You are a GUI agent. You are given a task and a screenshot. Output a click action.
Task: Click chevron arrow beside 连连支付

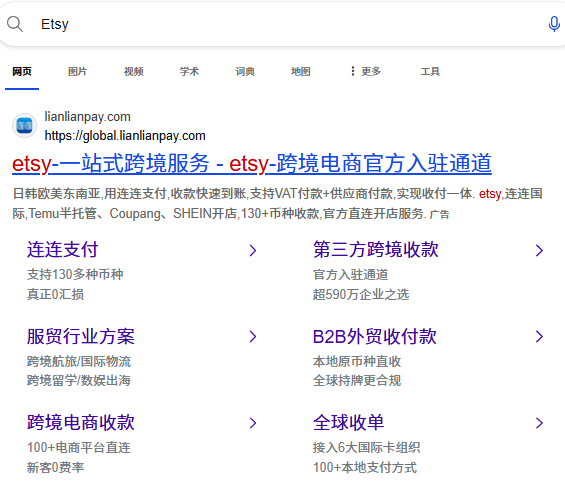coord(253,250)
